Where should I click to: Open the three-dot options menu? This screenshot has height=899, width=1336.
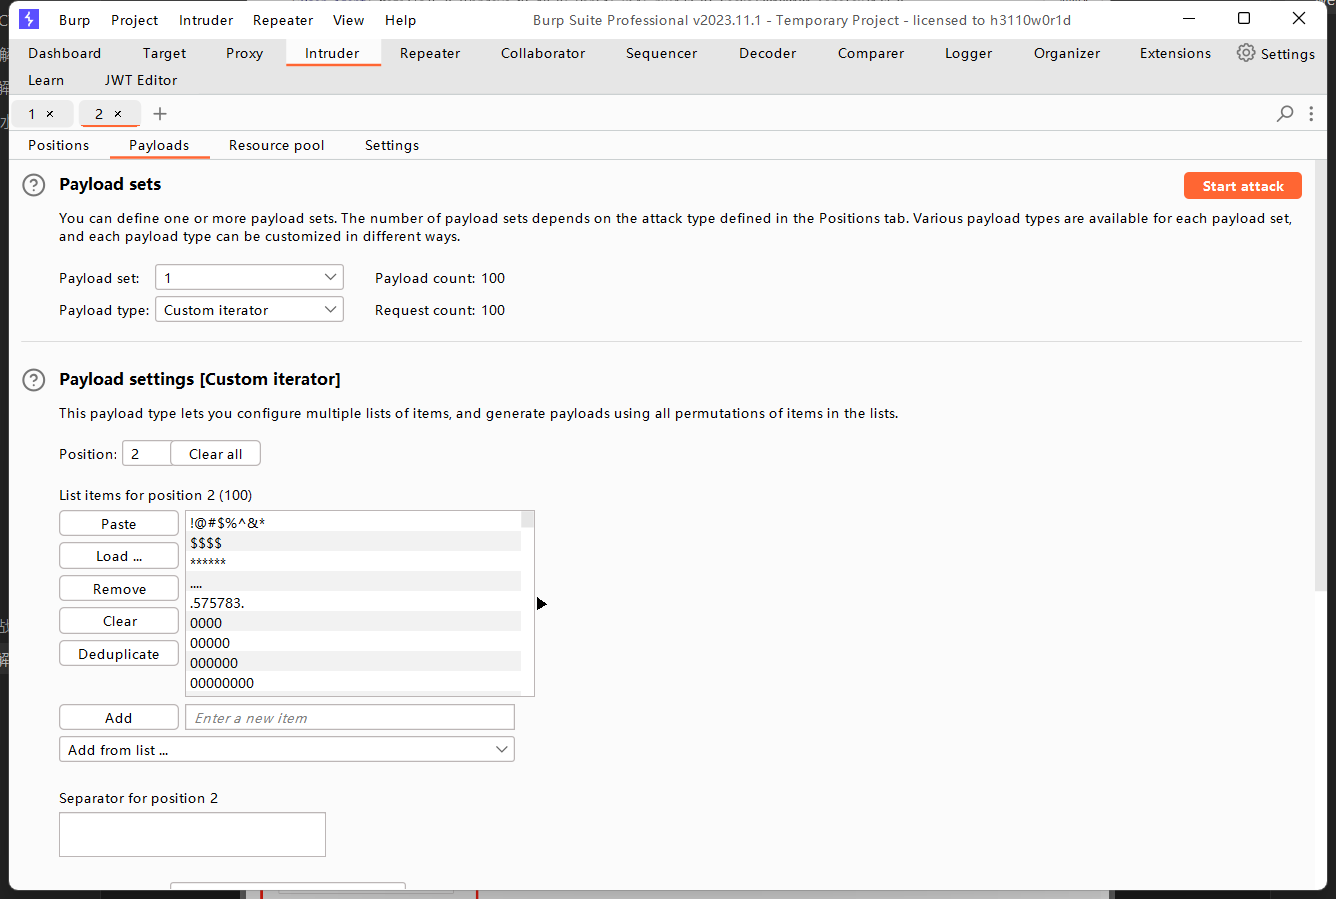(x=1311, y=114)
